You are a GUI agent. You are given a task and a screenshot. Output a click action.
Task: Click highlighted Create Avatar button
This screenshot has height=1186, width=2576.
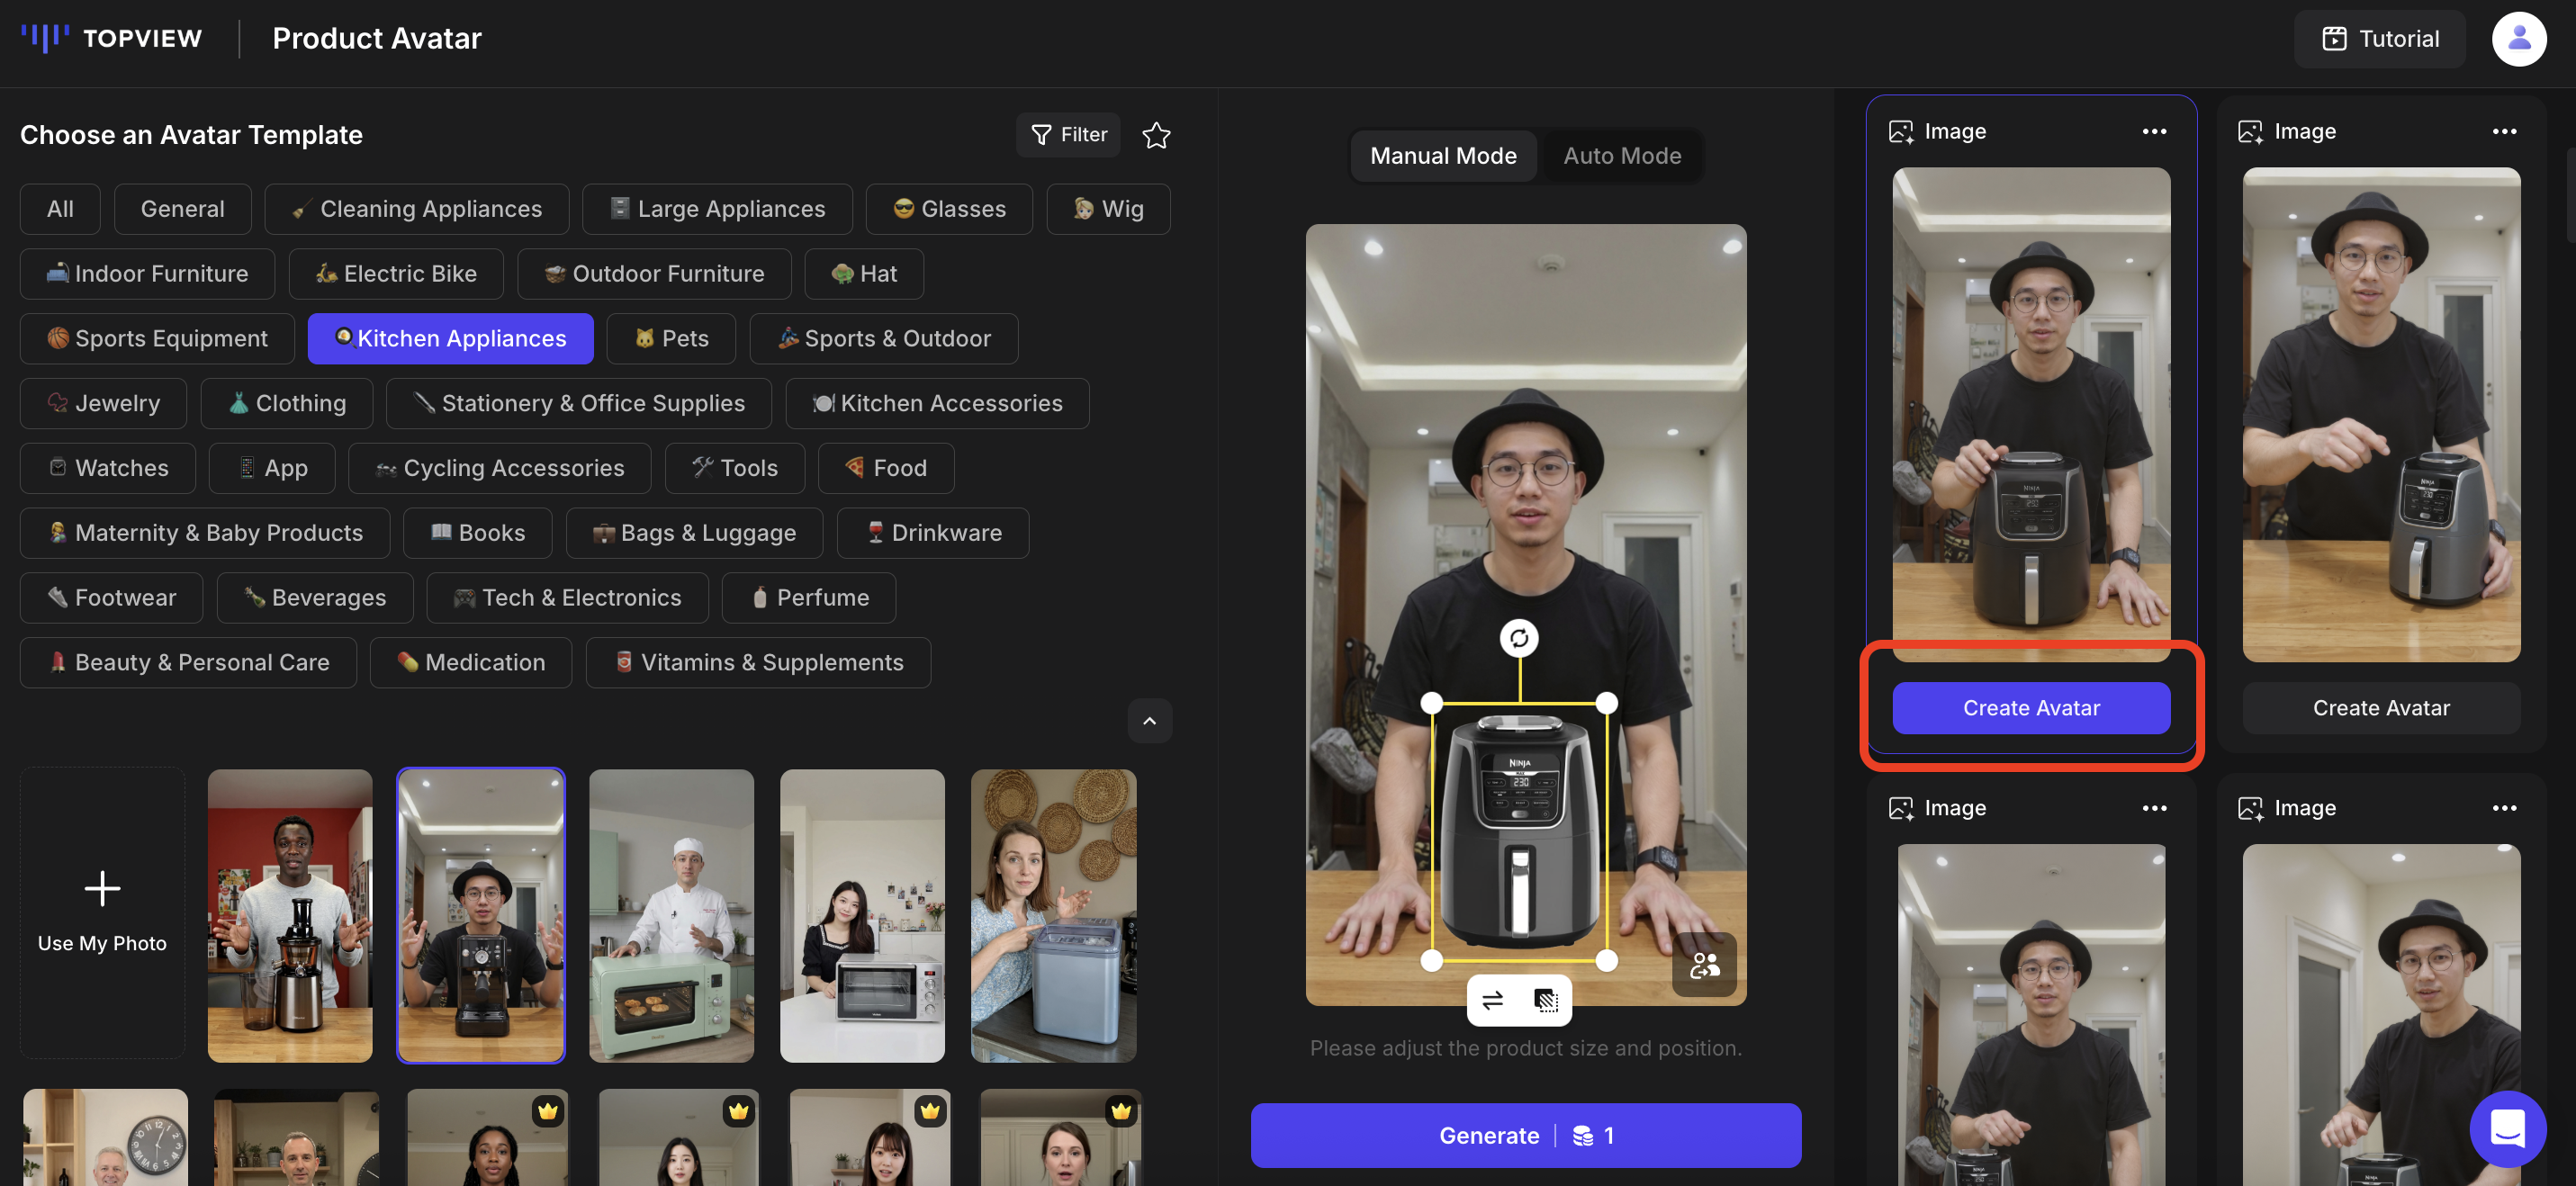point(2030,708)
